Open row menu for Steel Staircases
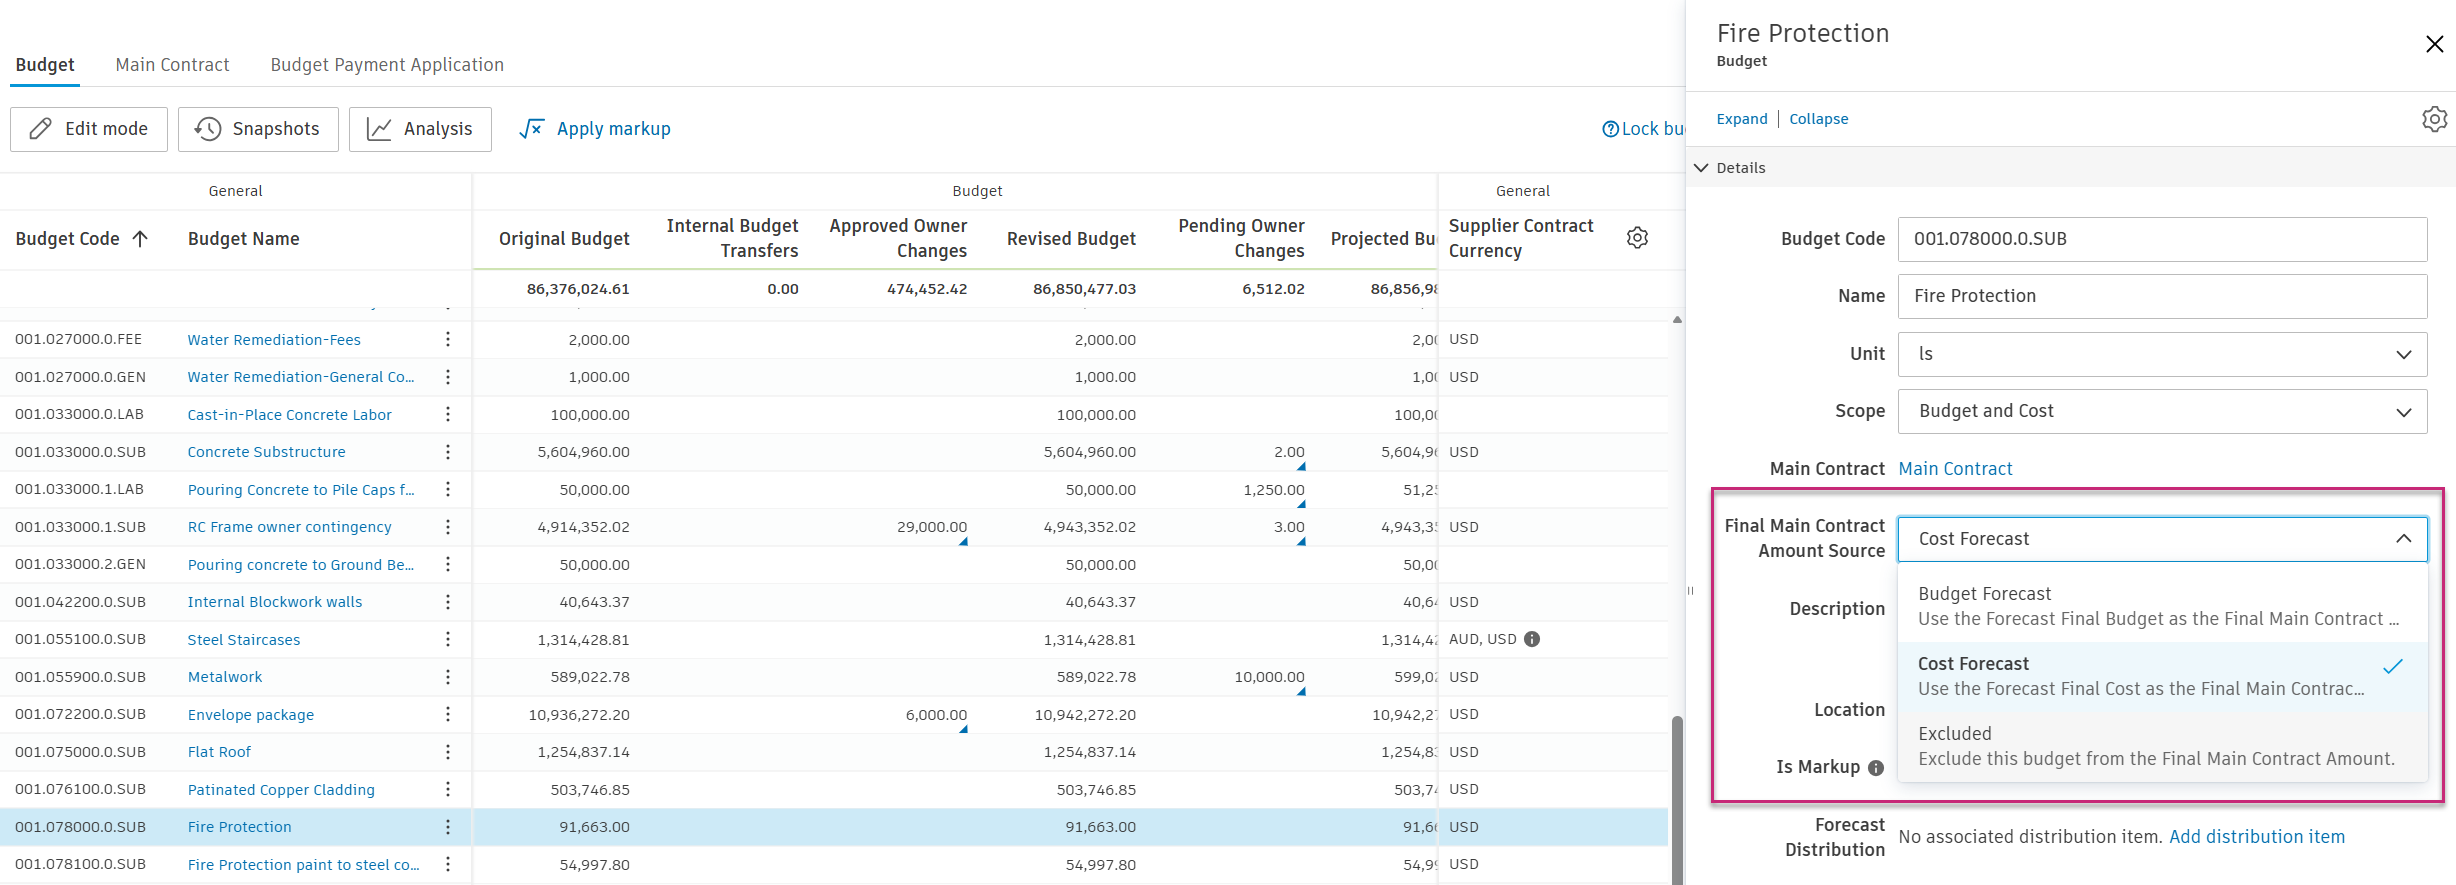The image size is (2456, 885). pos(448,639)
